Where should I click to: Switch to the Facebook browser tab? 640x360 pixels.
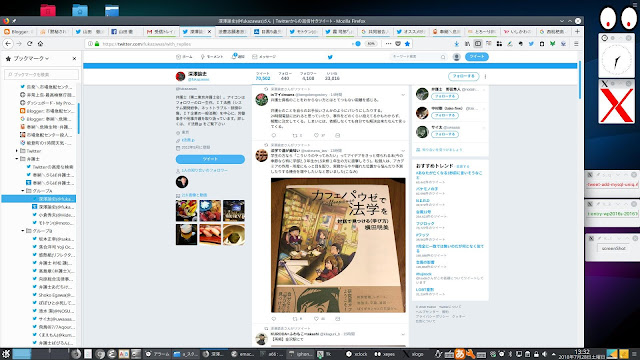click(125, 31)
